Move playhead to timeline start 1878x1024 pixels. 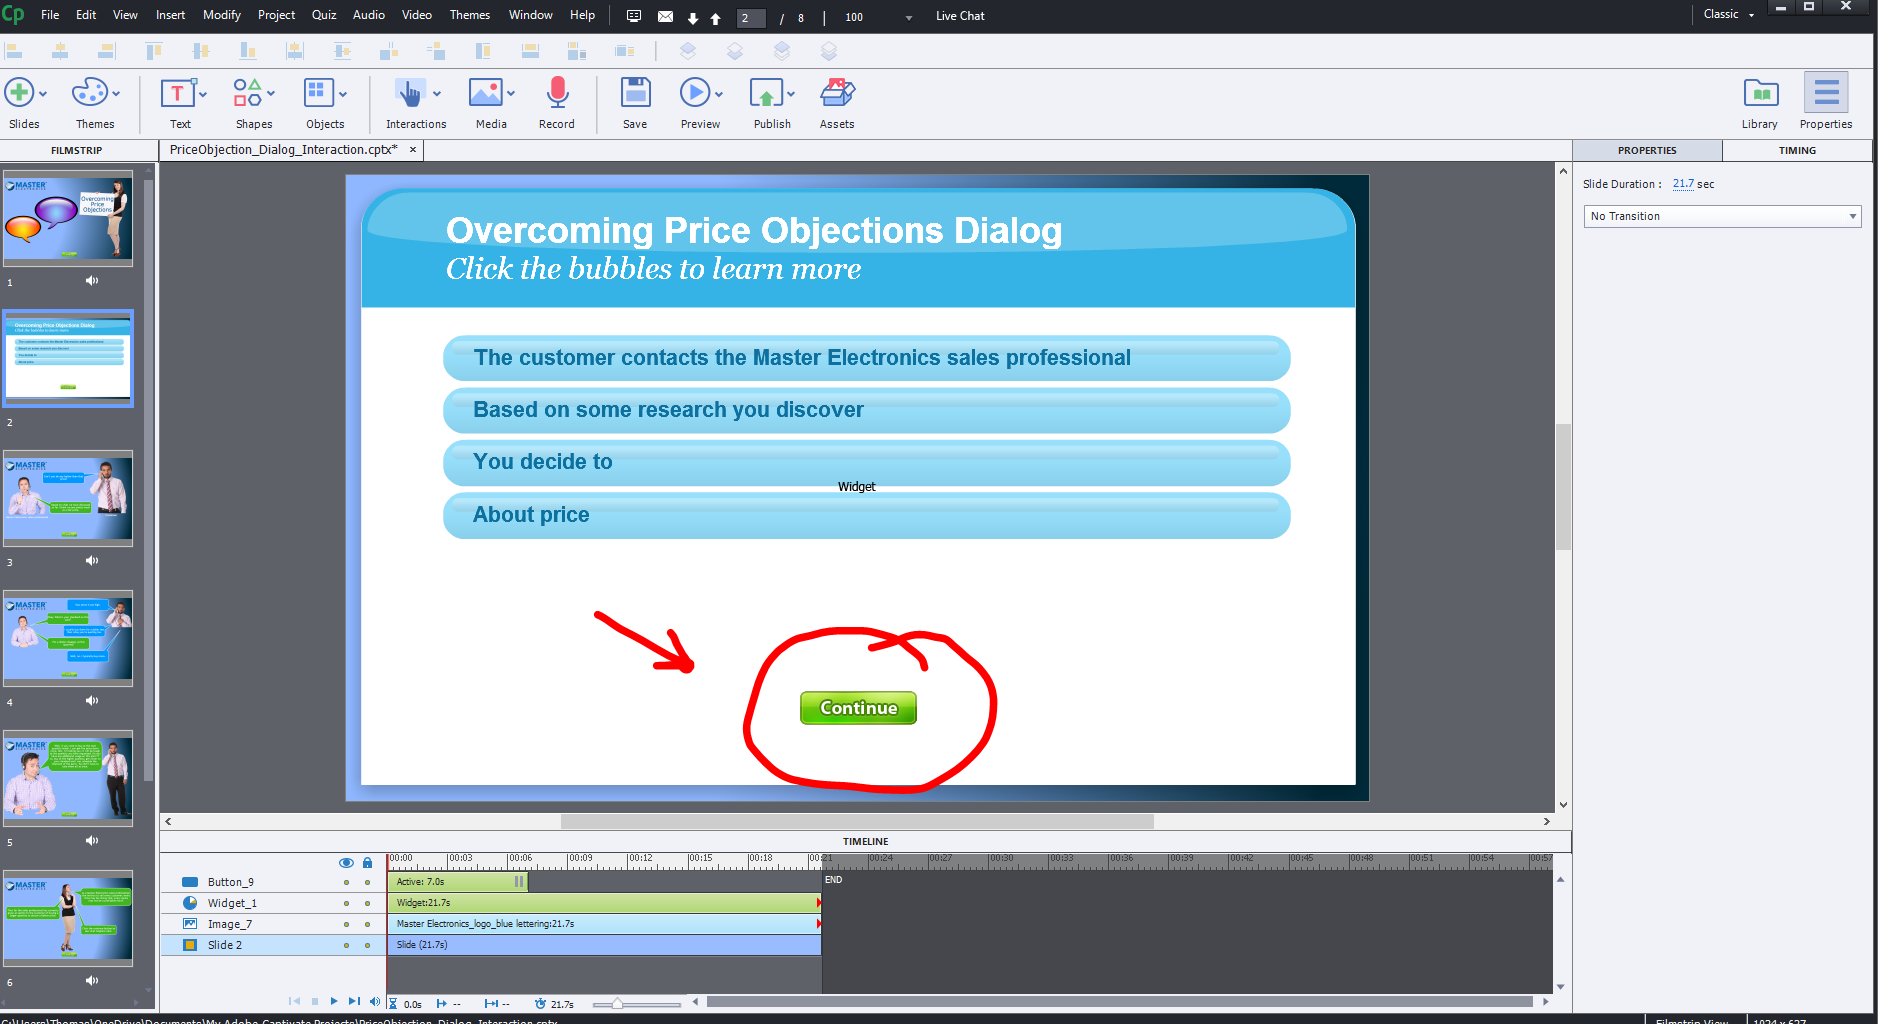(x=295, y=1001)
